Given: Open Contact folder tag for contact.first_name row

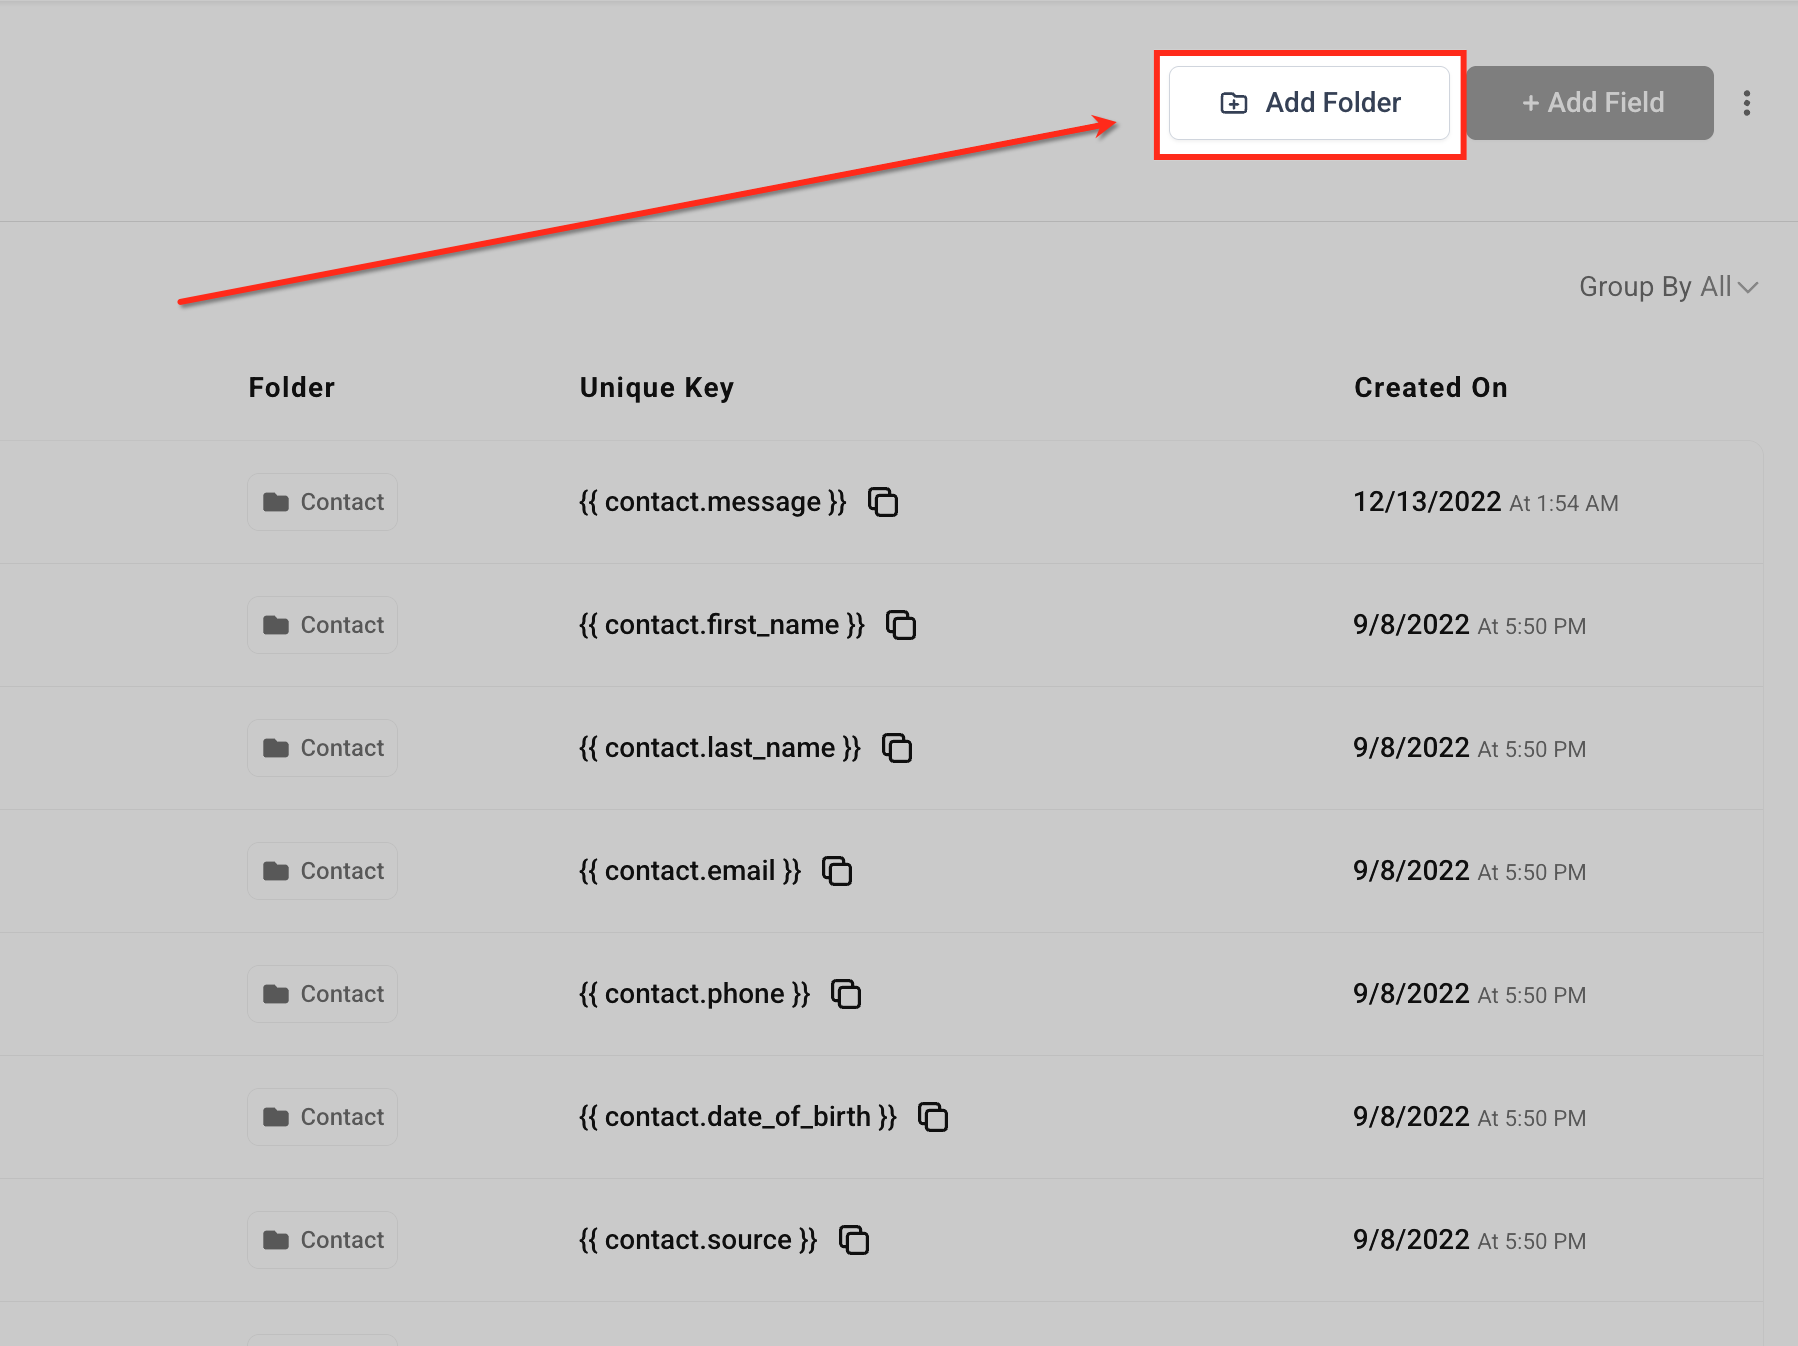Looking at the screenshot, I should coord(322,625).
